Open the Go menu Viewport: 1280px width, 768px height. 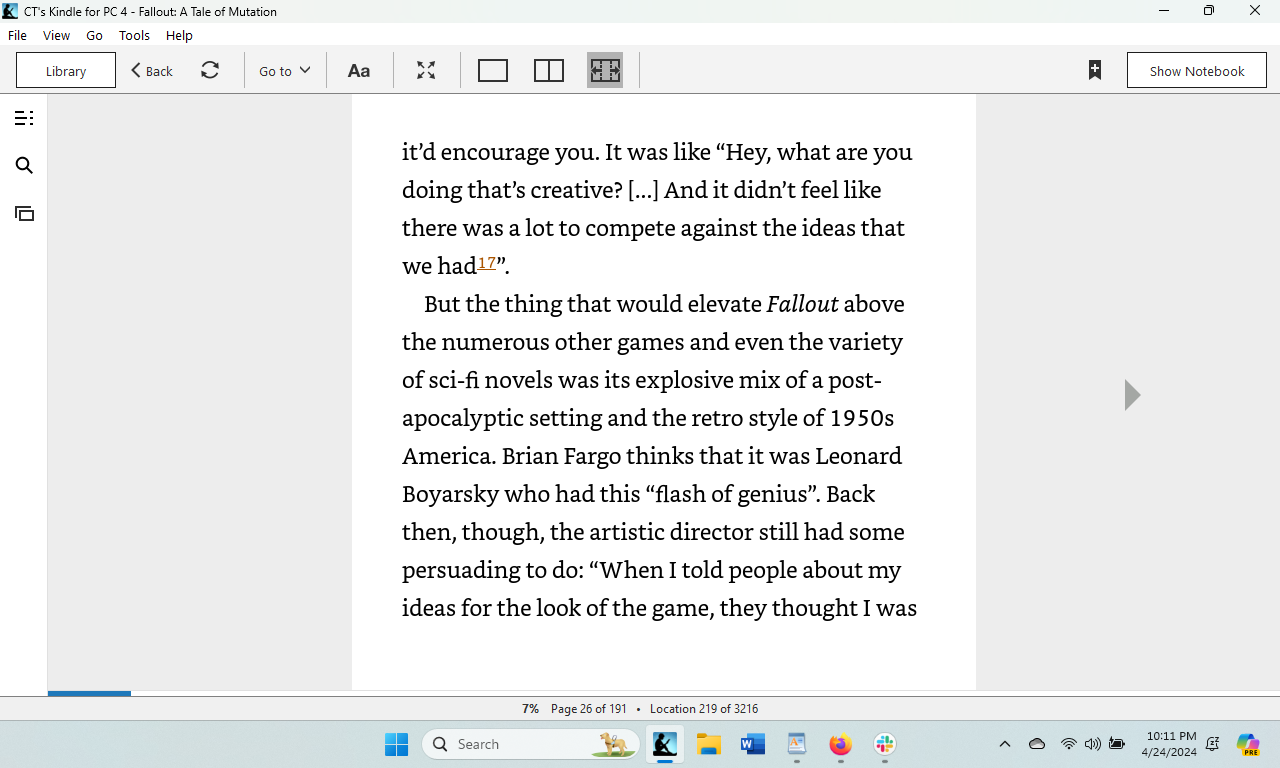(94, 35)
